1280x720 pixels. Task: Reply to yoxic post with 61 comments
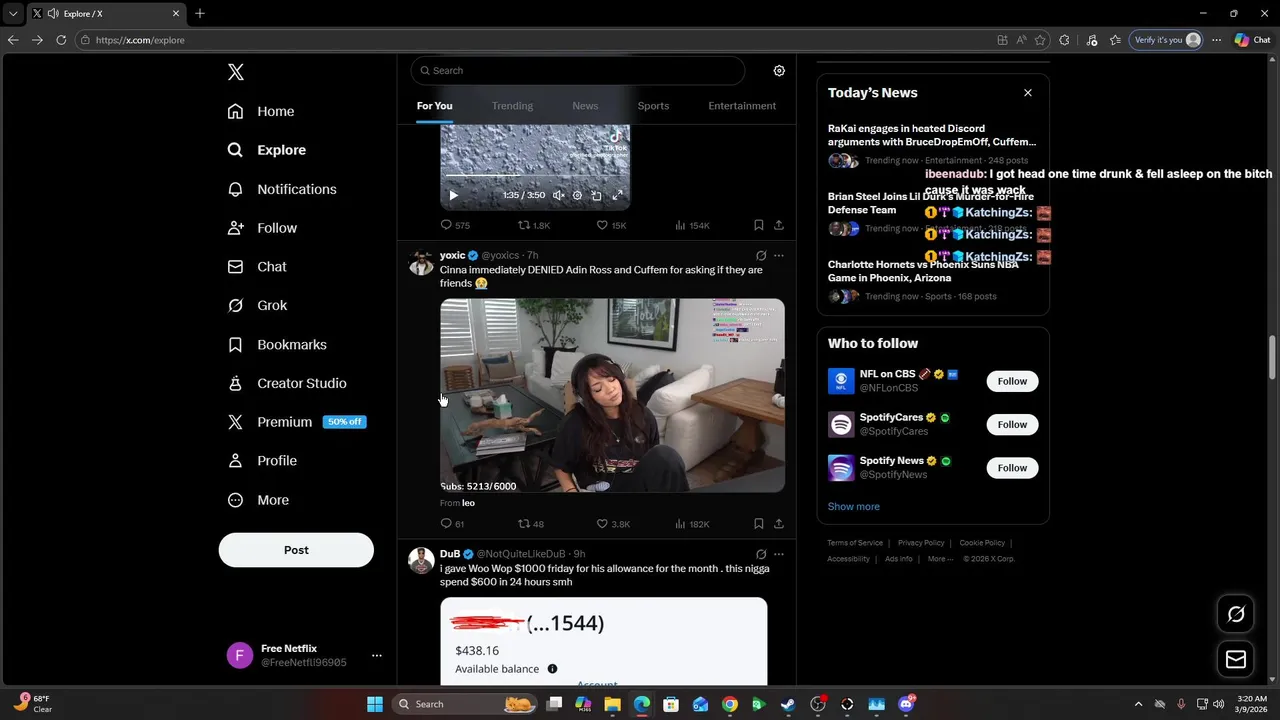point(452,524)
